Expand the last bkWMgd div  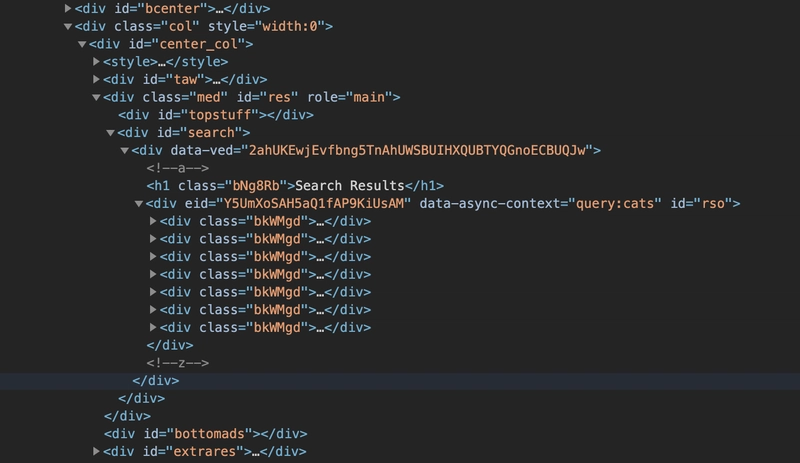pos(153,327)
